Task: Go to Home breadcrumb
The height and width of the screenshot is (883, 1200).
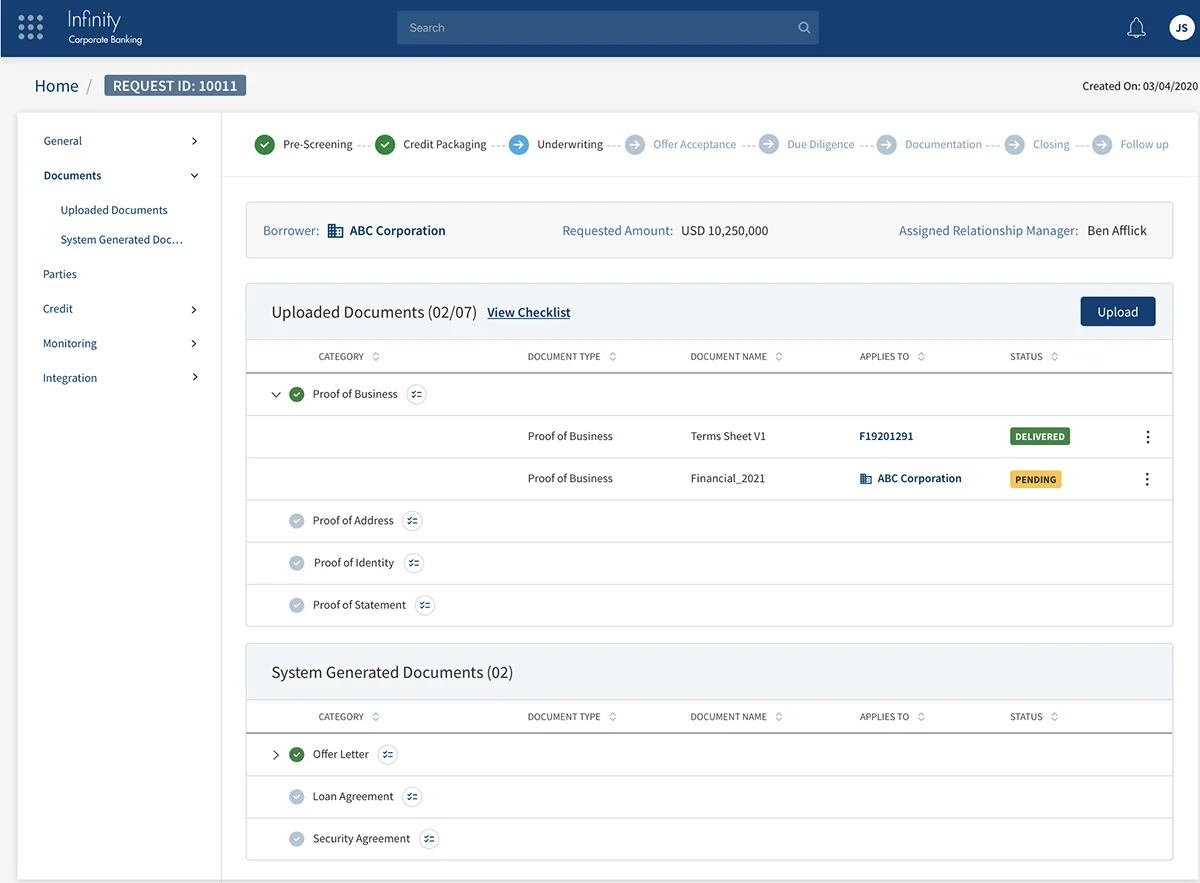Action: [x=56, y=86]
